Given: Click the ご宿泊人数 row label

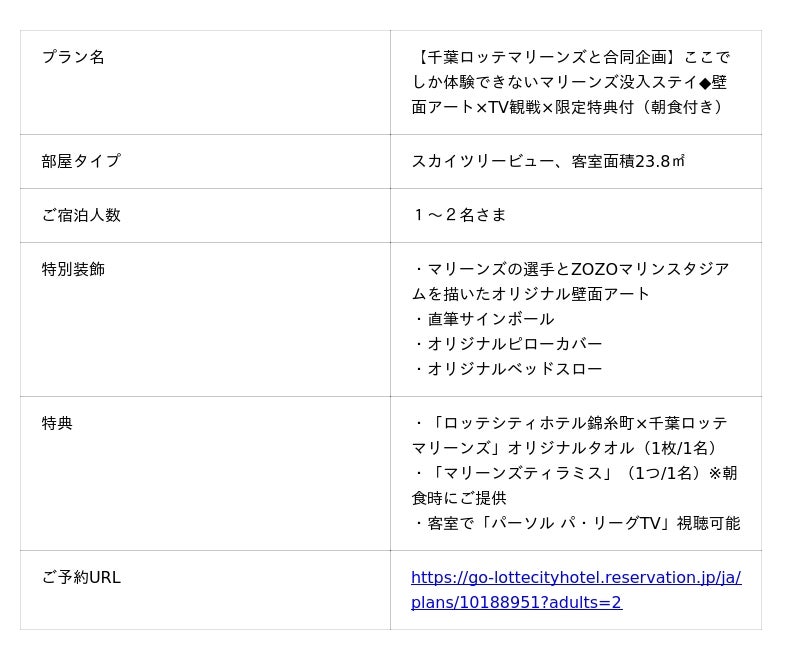Looking at the screenshot, I should 81,215.
